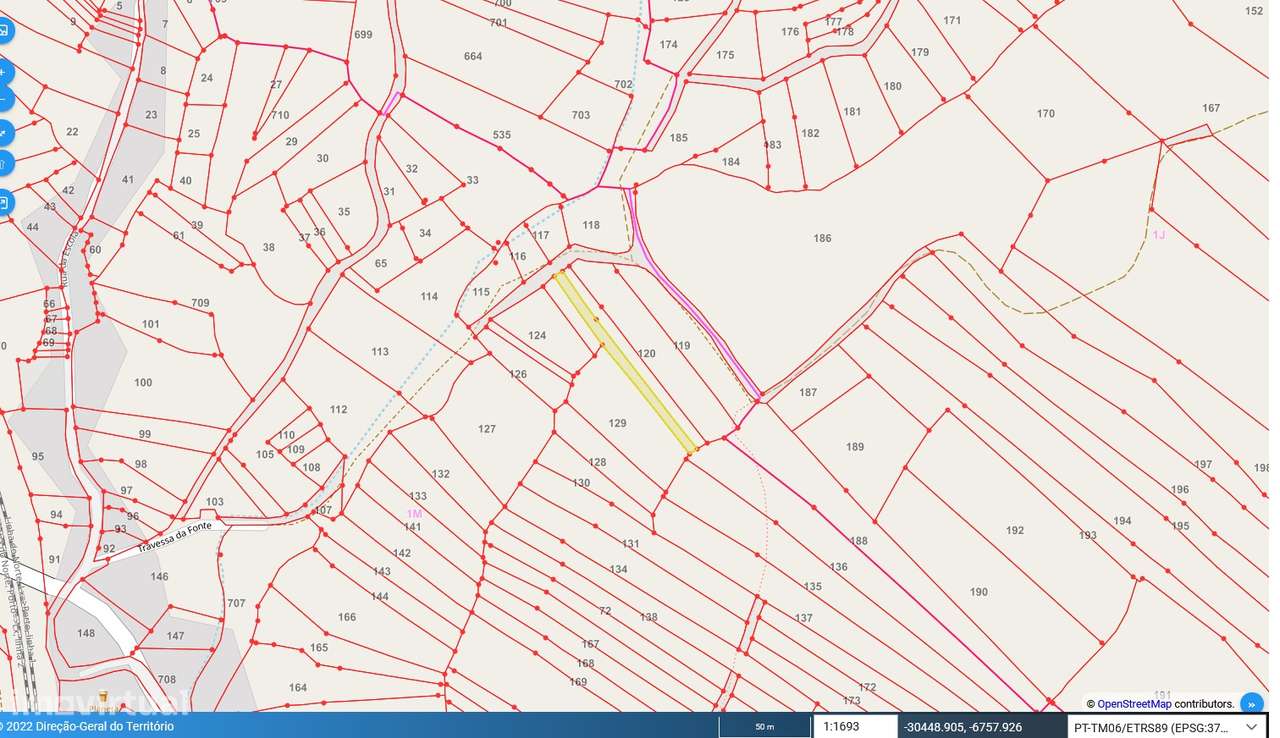Image resolution: width=1280 pixels, height=738 pixels.
Task: Select parcel 127
Action: pos(487,429)
